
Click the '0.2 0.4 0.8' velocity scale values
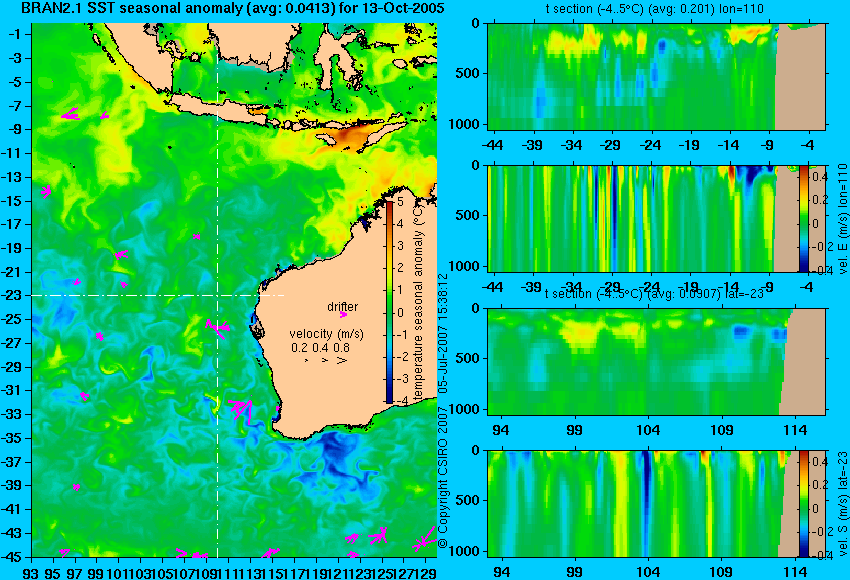pyautogui.click(x=320, y=347)
